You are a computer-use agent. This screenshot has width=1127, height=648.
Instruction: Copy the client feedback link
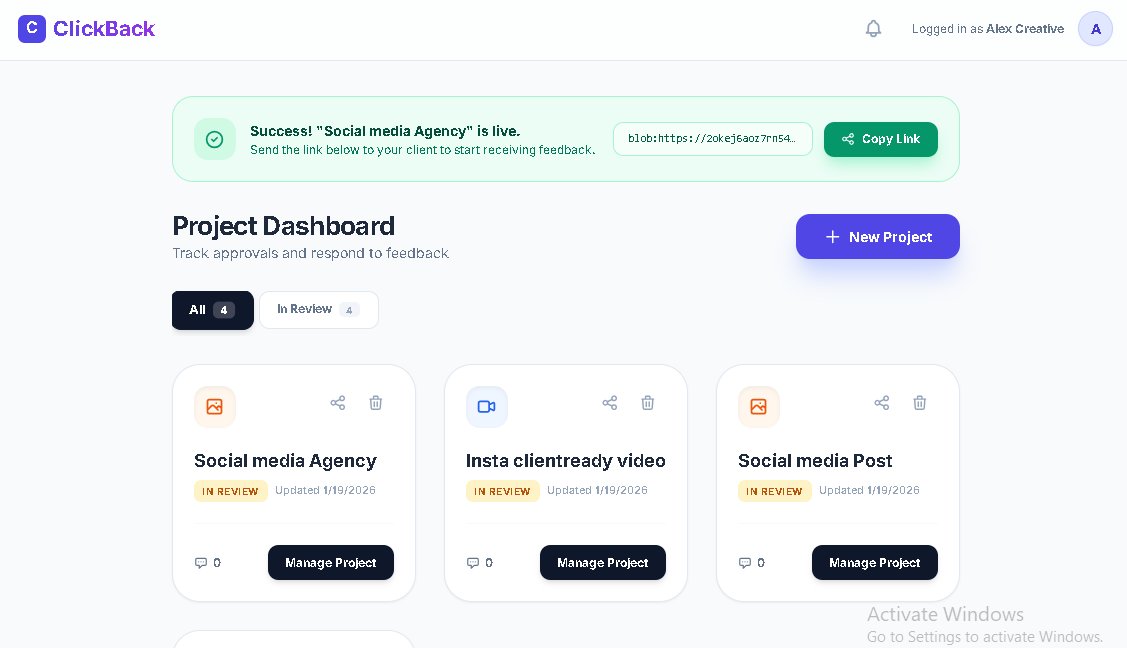880,139
